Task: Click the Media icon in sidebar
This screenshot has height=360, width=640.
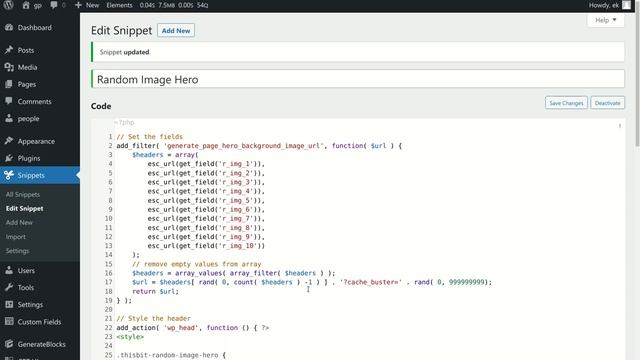Action: click(x=9, y=67)
